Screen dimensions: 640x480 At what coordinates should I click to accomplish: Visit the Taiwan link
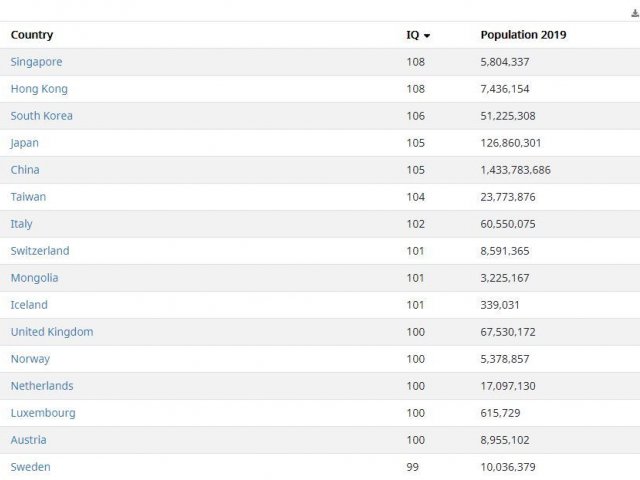point(28,197)
